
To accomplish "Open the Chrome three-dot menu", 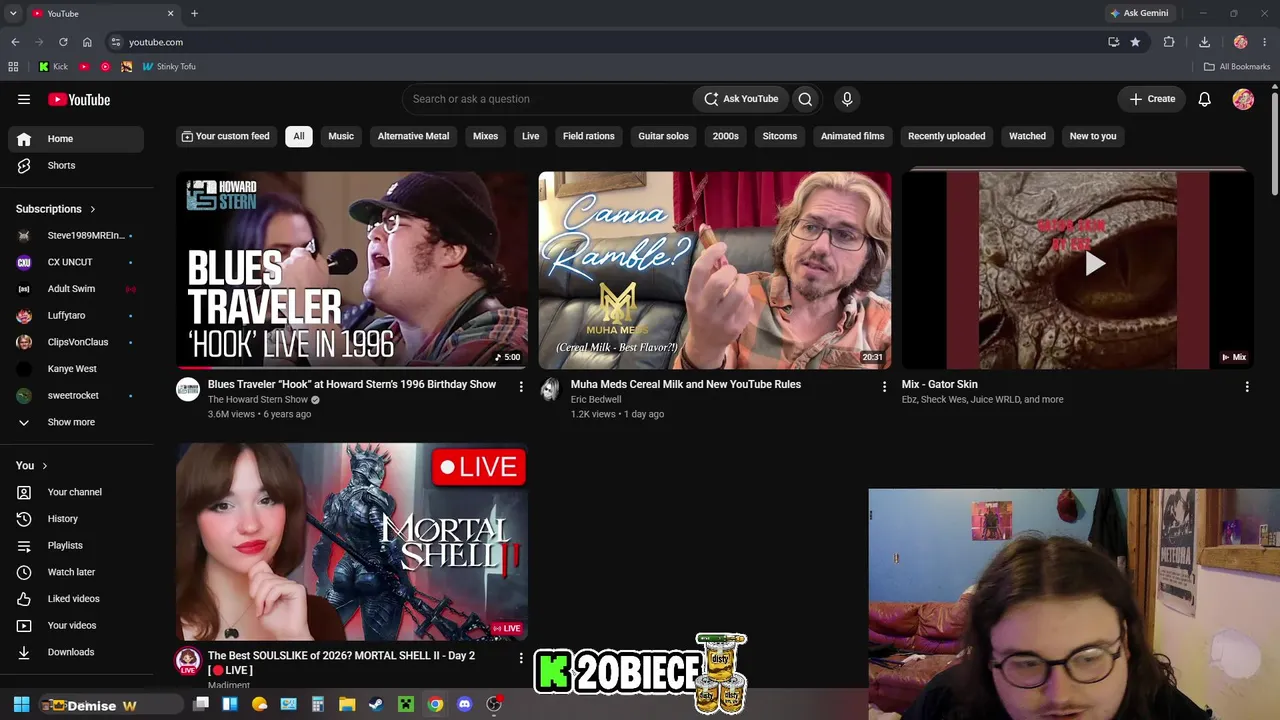I will (1265, 42).
